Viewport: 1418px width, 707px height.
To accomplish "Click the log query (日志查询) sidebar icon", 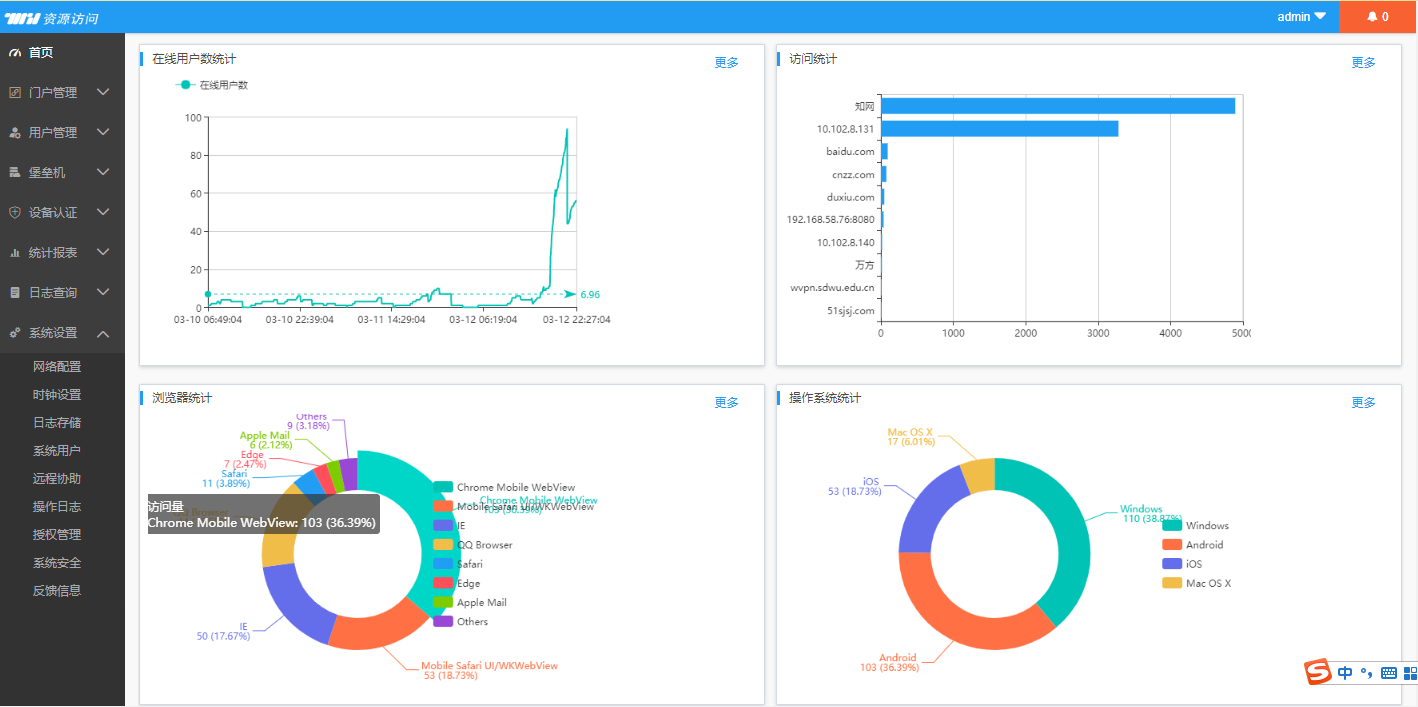I will tap(15, 293).
